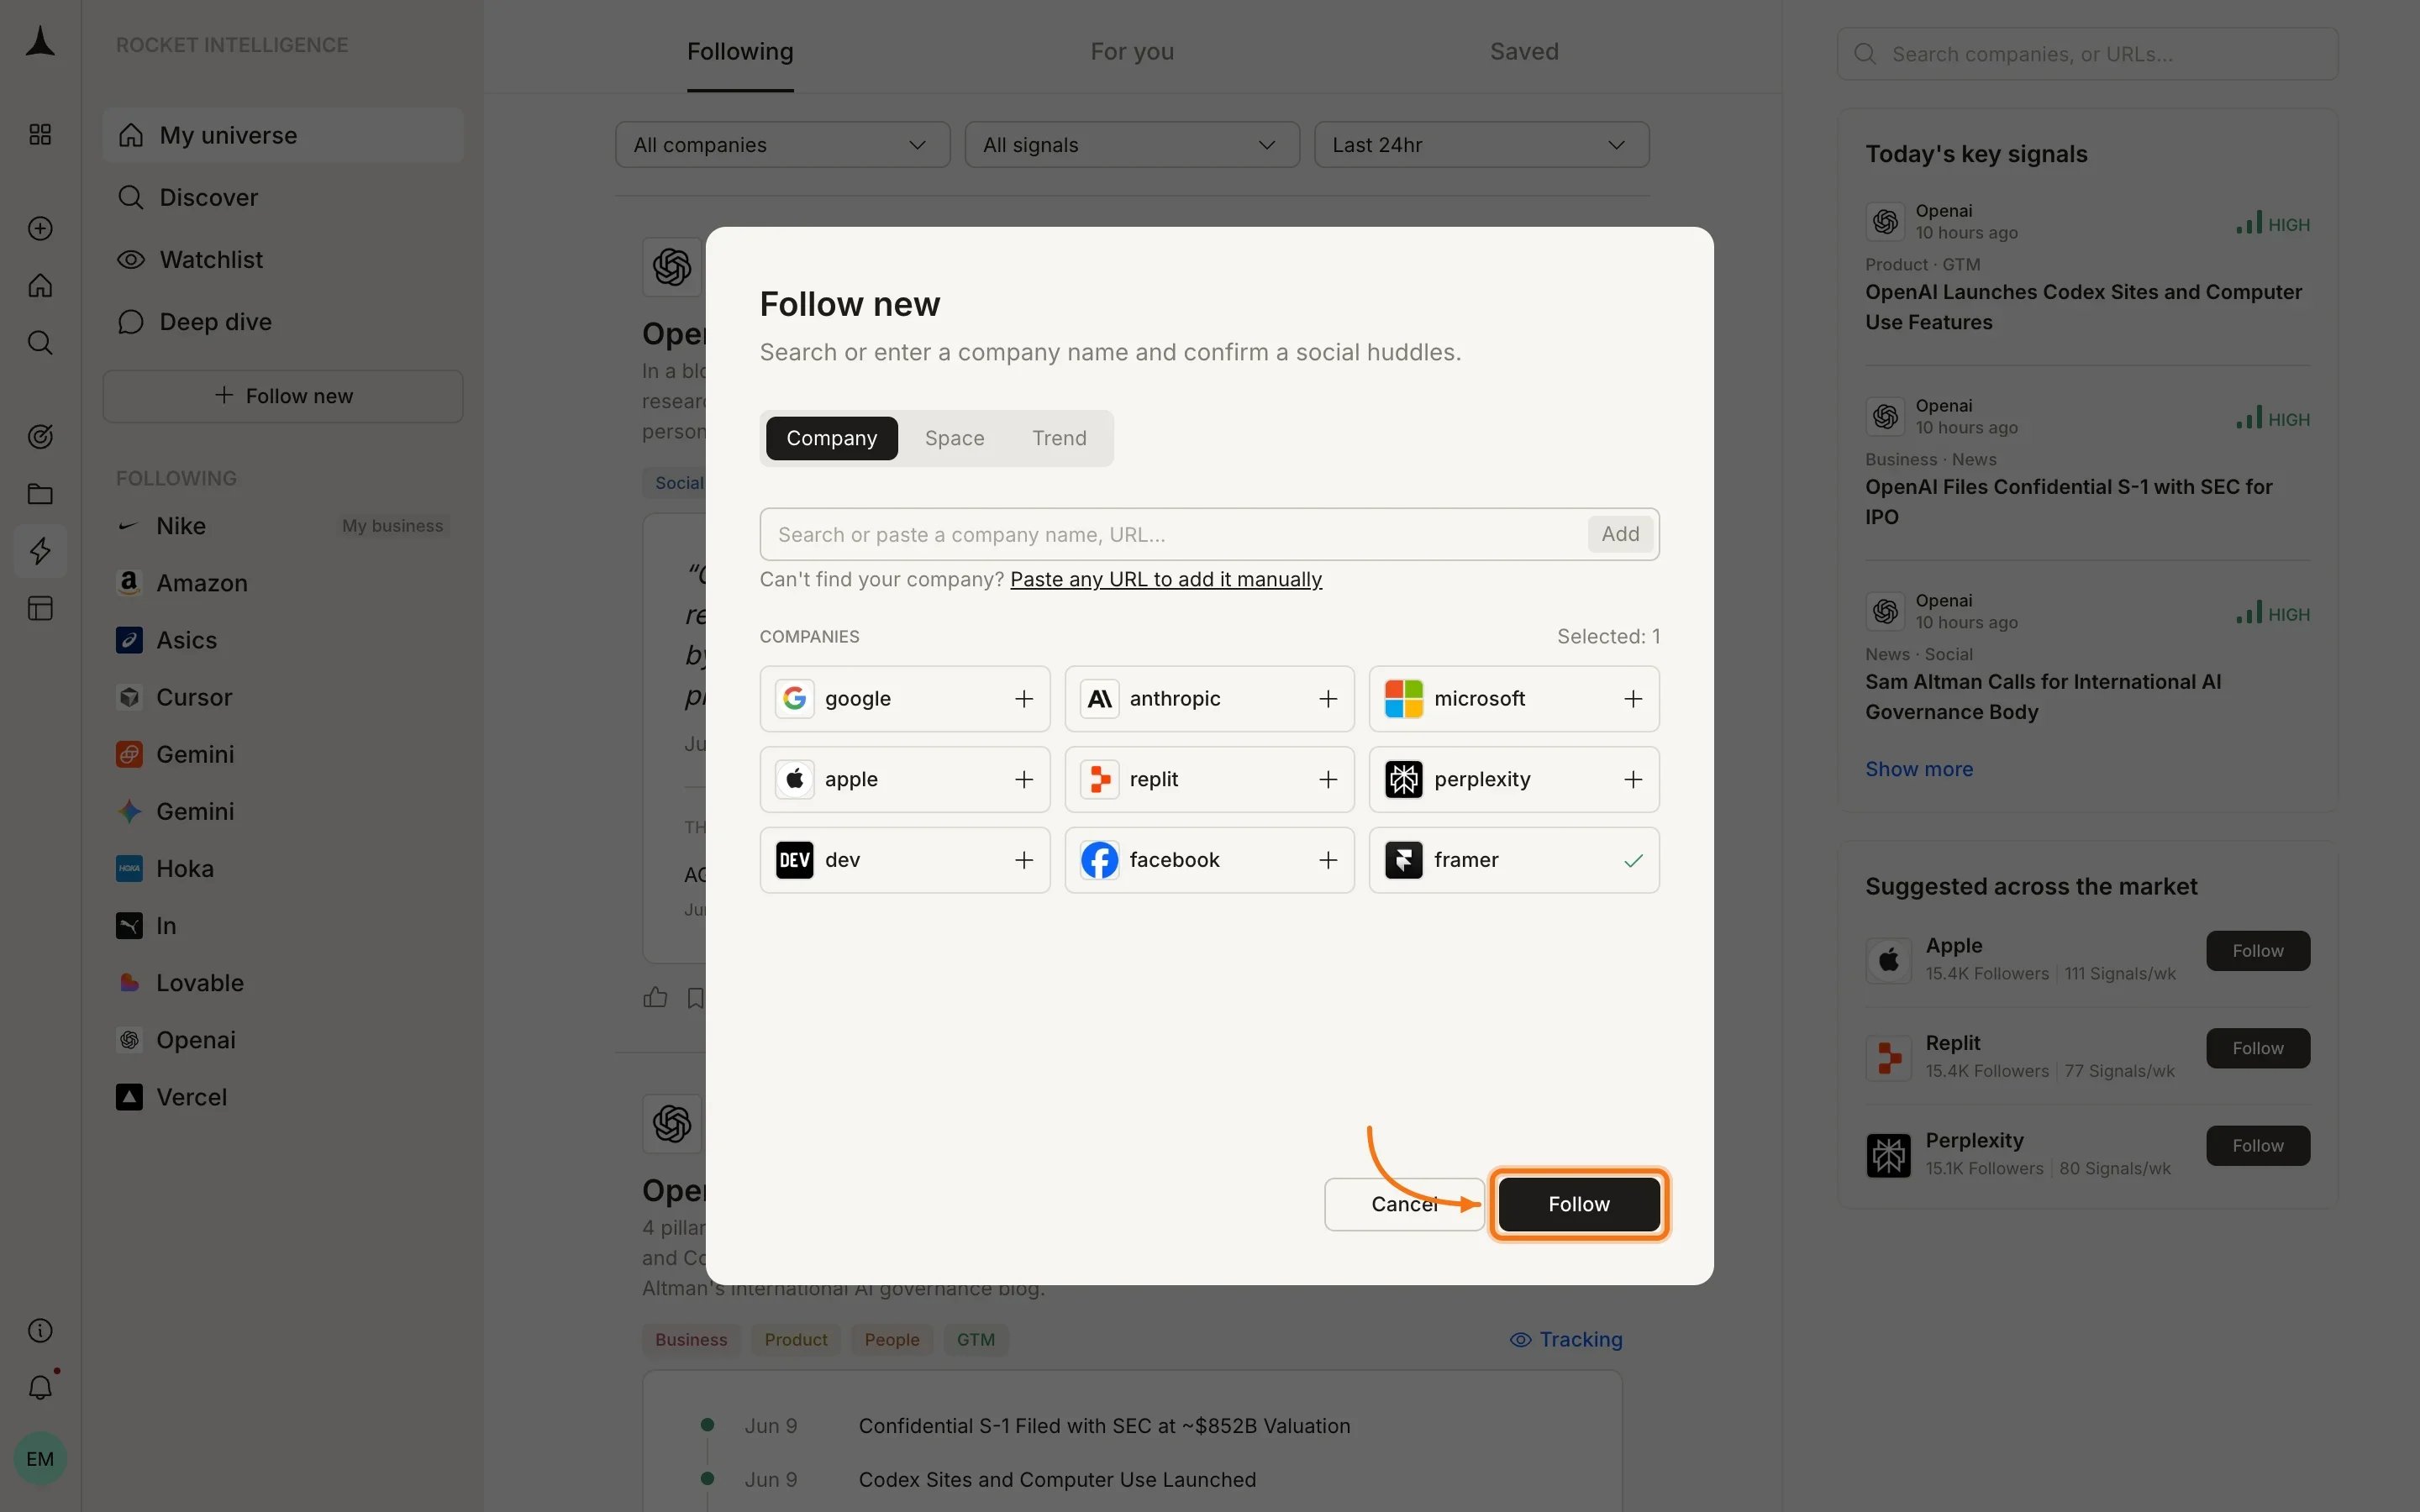The width and height of the screenshot is (2420, 1512).
Task: Click the Apple logo in the suggested list
Action: (x=1888, y=960)
